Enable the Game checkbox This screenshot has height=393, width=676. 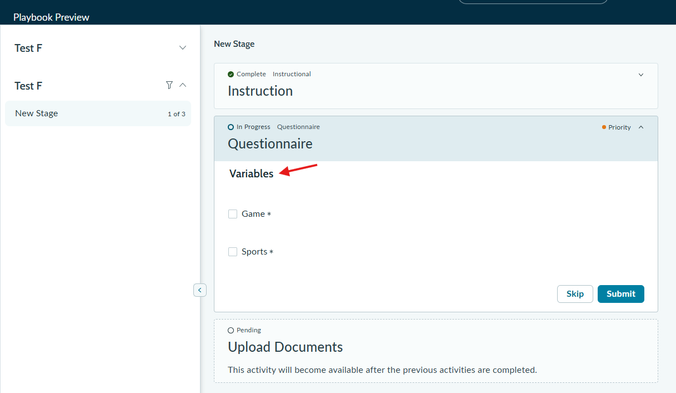232,214
